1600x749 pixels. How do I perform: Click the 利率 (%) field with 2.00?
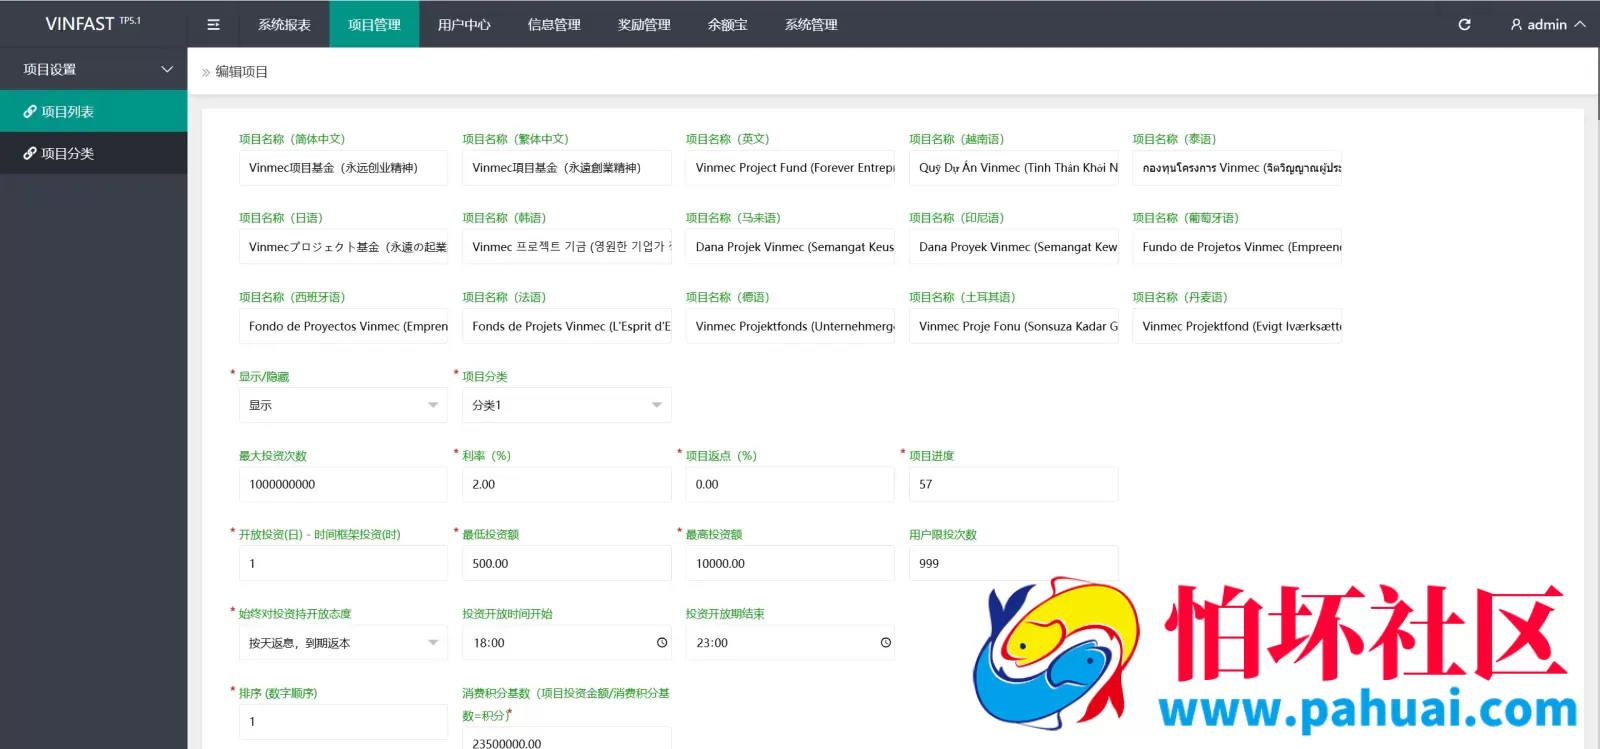pyautogui.click(x=566, y=484)
